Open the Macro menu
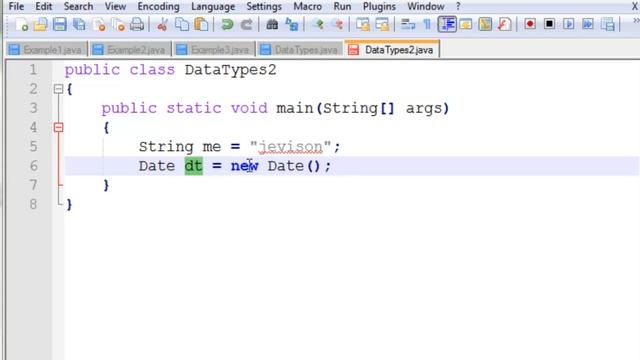The image size is (640, 360). coord(307,7)
